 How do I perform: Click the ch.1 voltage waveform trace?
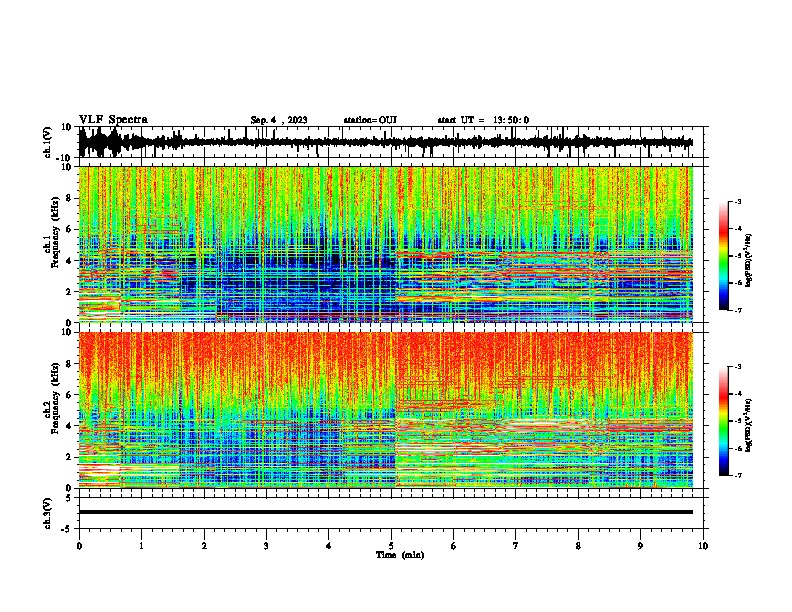tap(385, 142)
